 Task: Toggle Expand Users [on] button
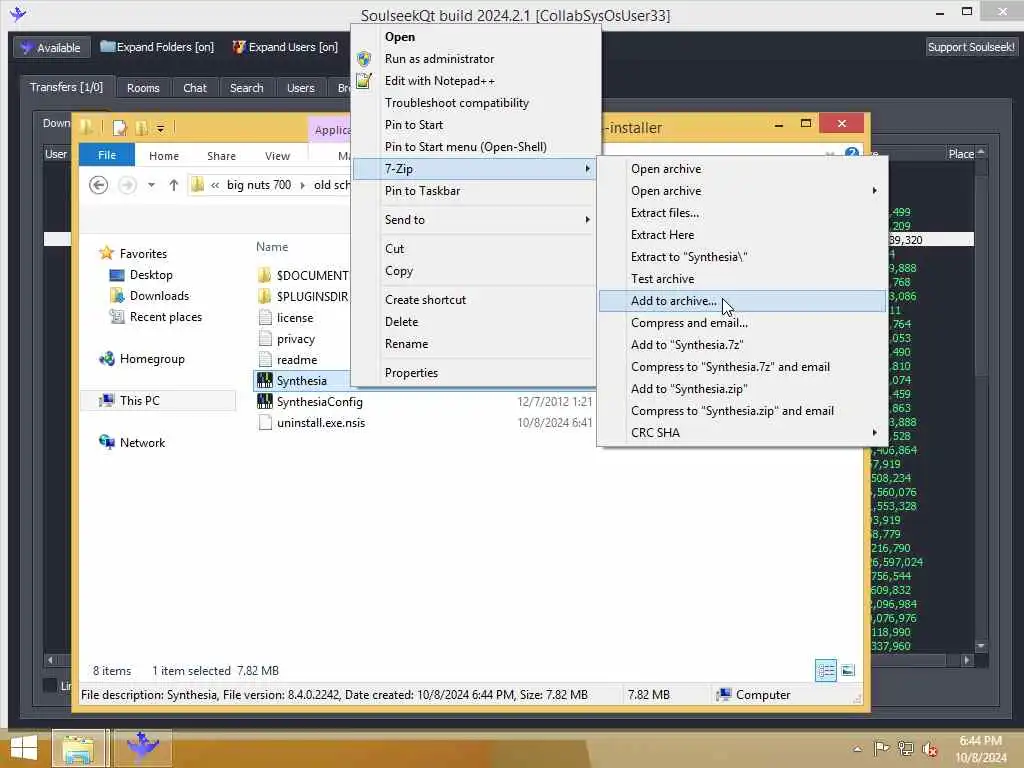(285, 47)
